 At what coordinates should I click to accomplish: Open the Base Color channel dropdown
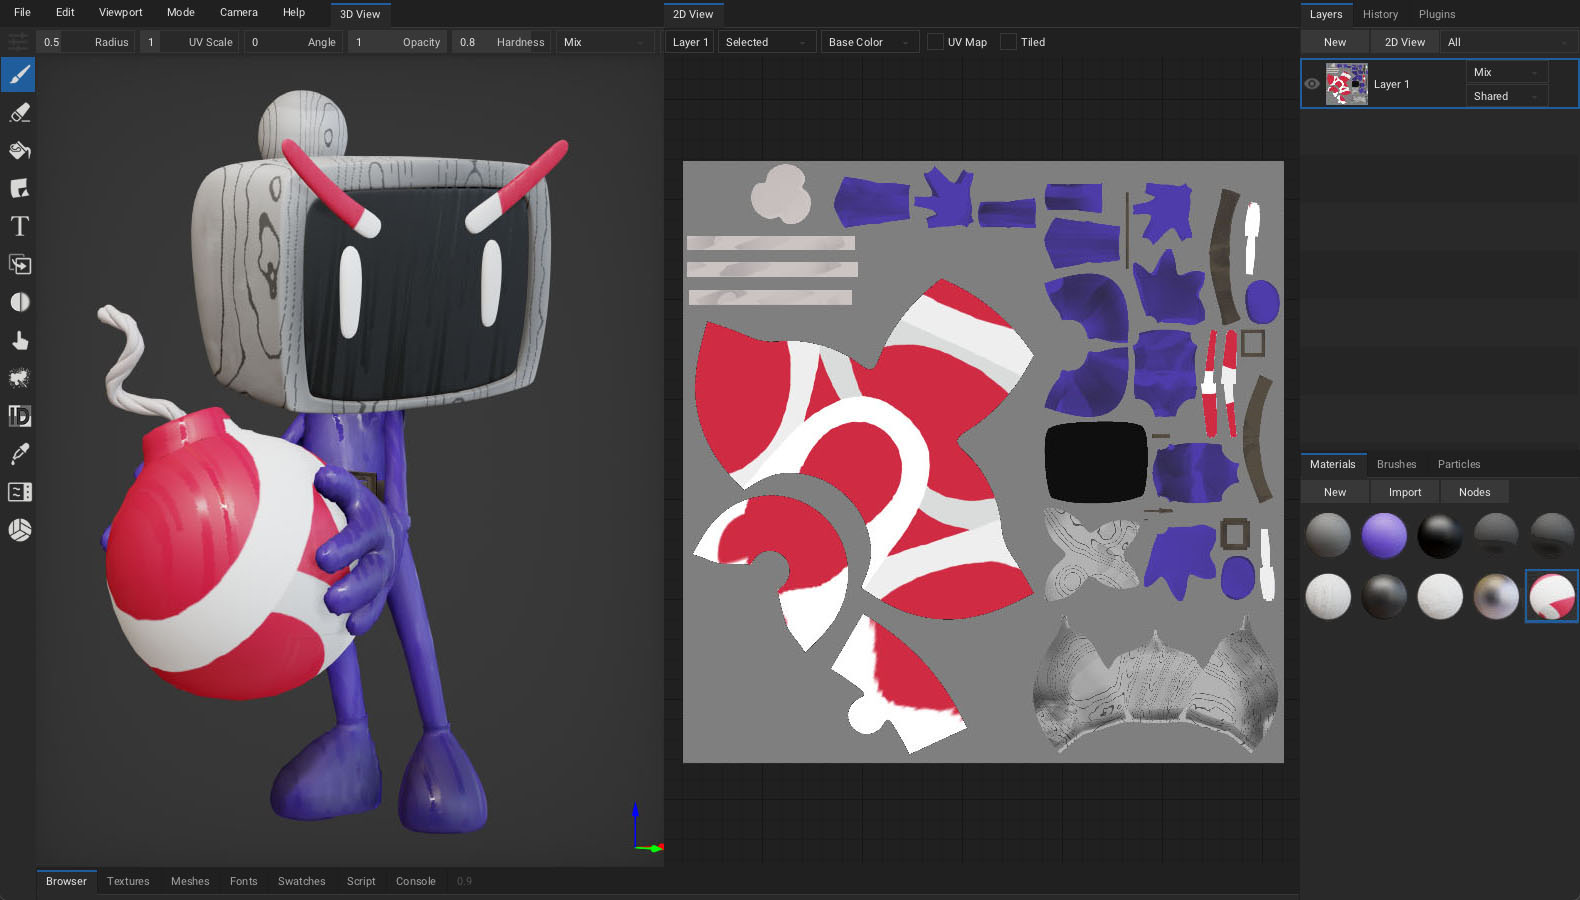pyautogui.click(x=868, y=42)
